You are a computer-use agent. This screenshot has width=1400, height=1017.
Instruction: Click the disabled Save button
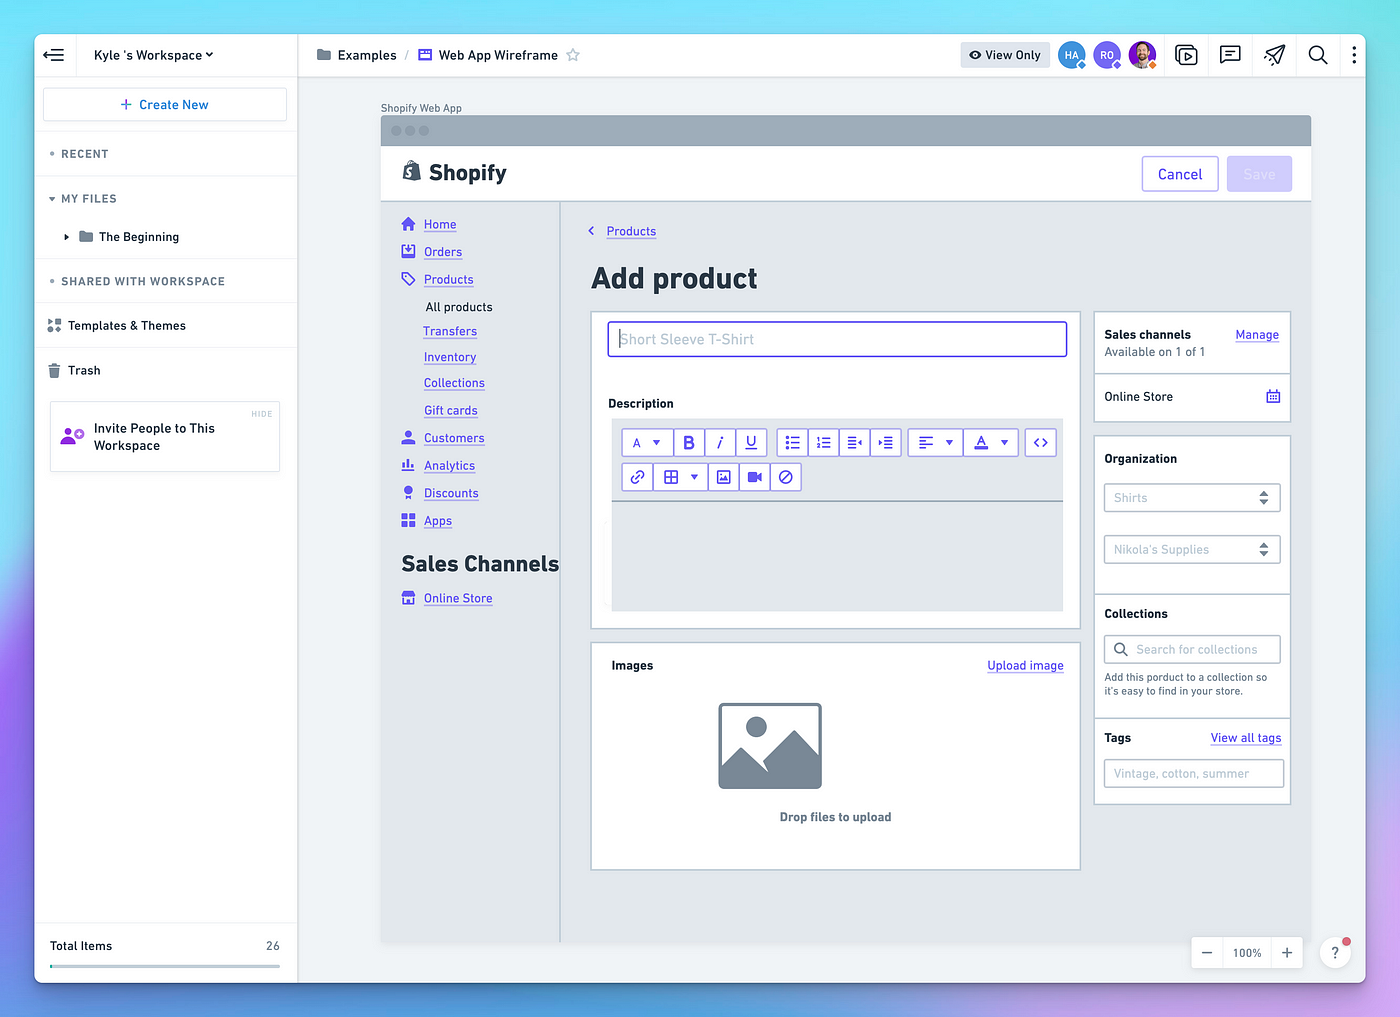click(1259, 174)
